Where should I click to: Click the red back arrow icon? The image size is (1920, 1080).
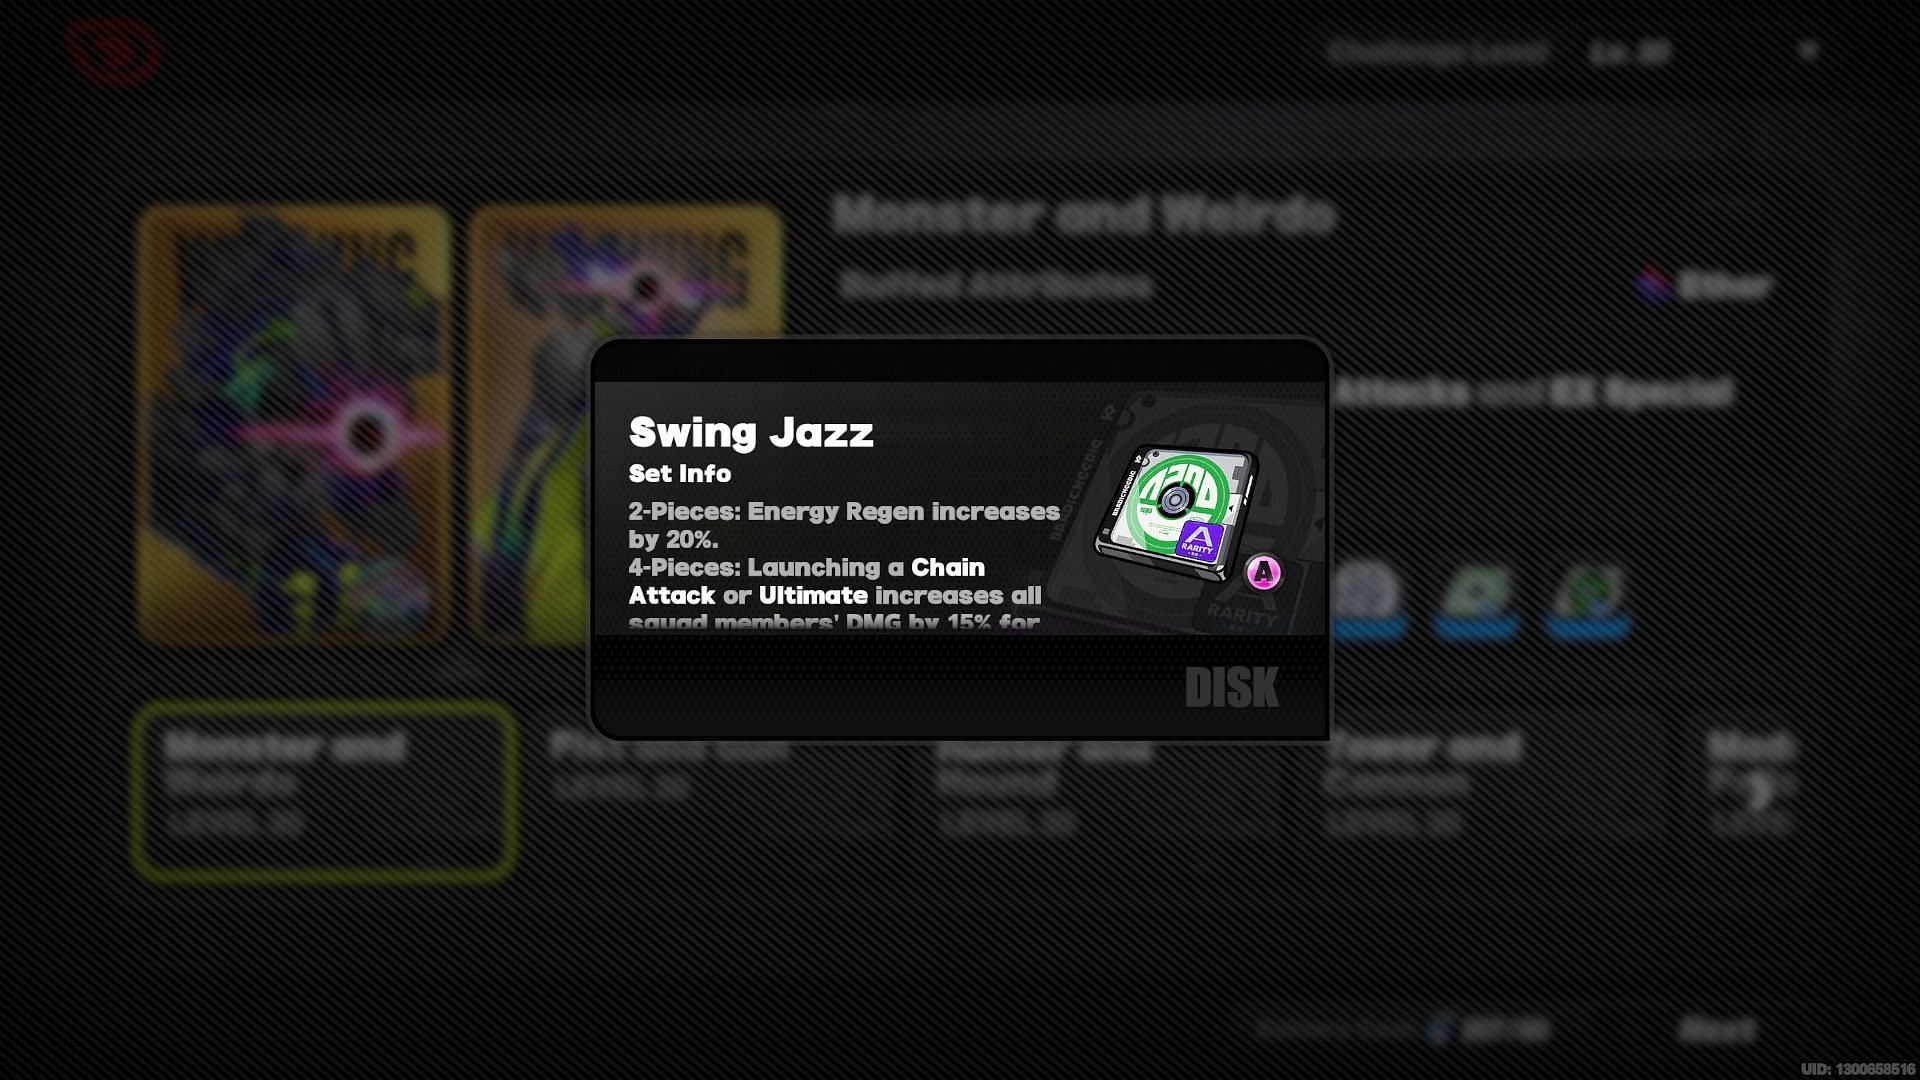[112, 50]
